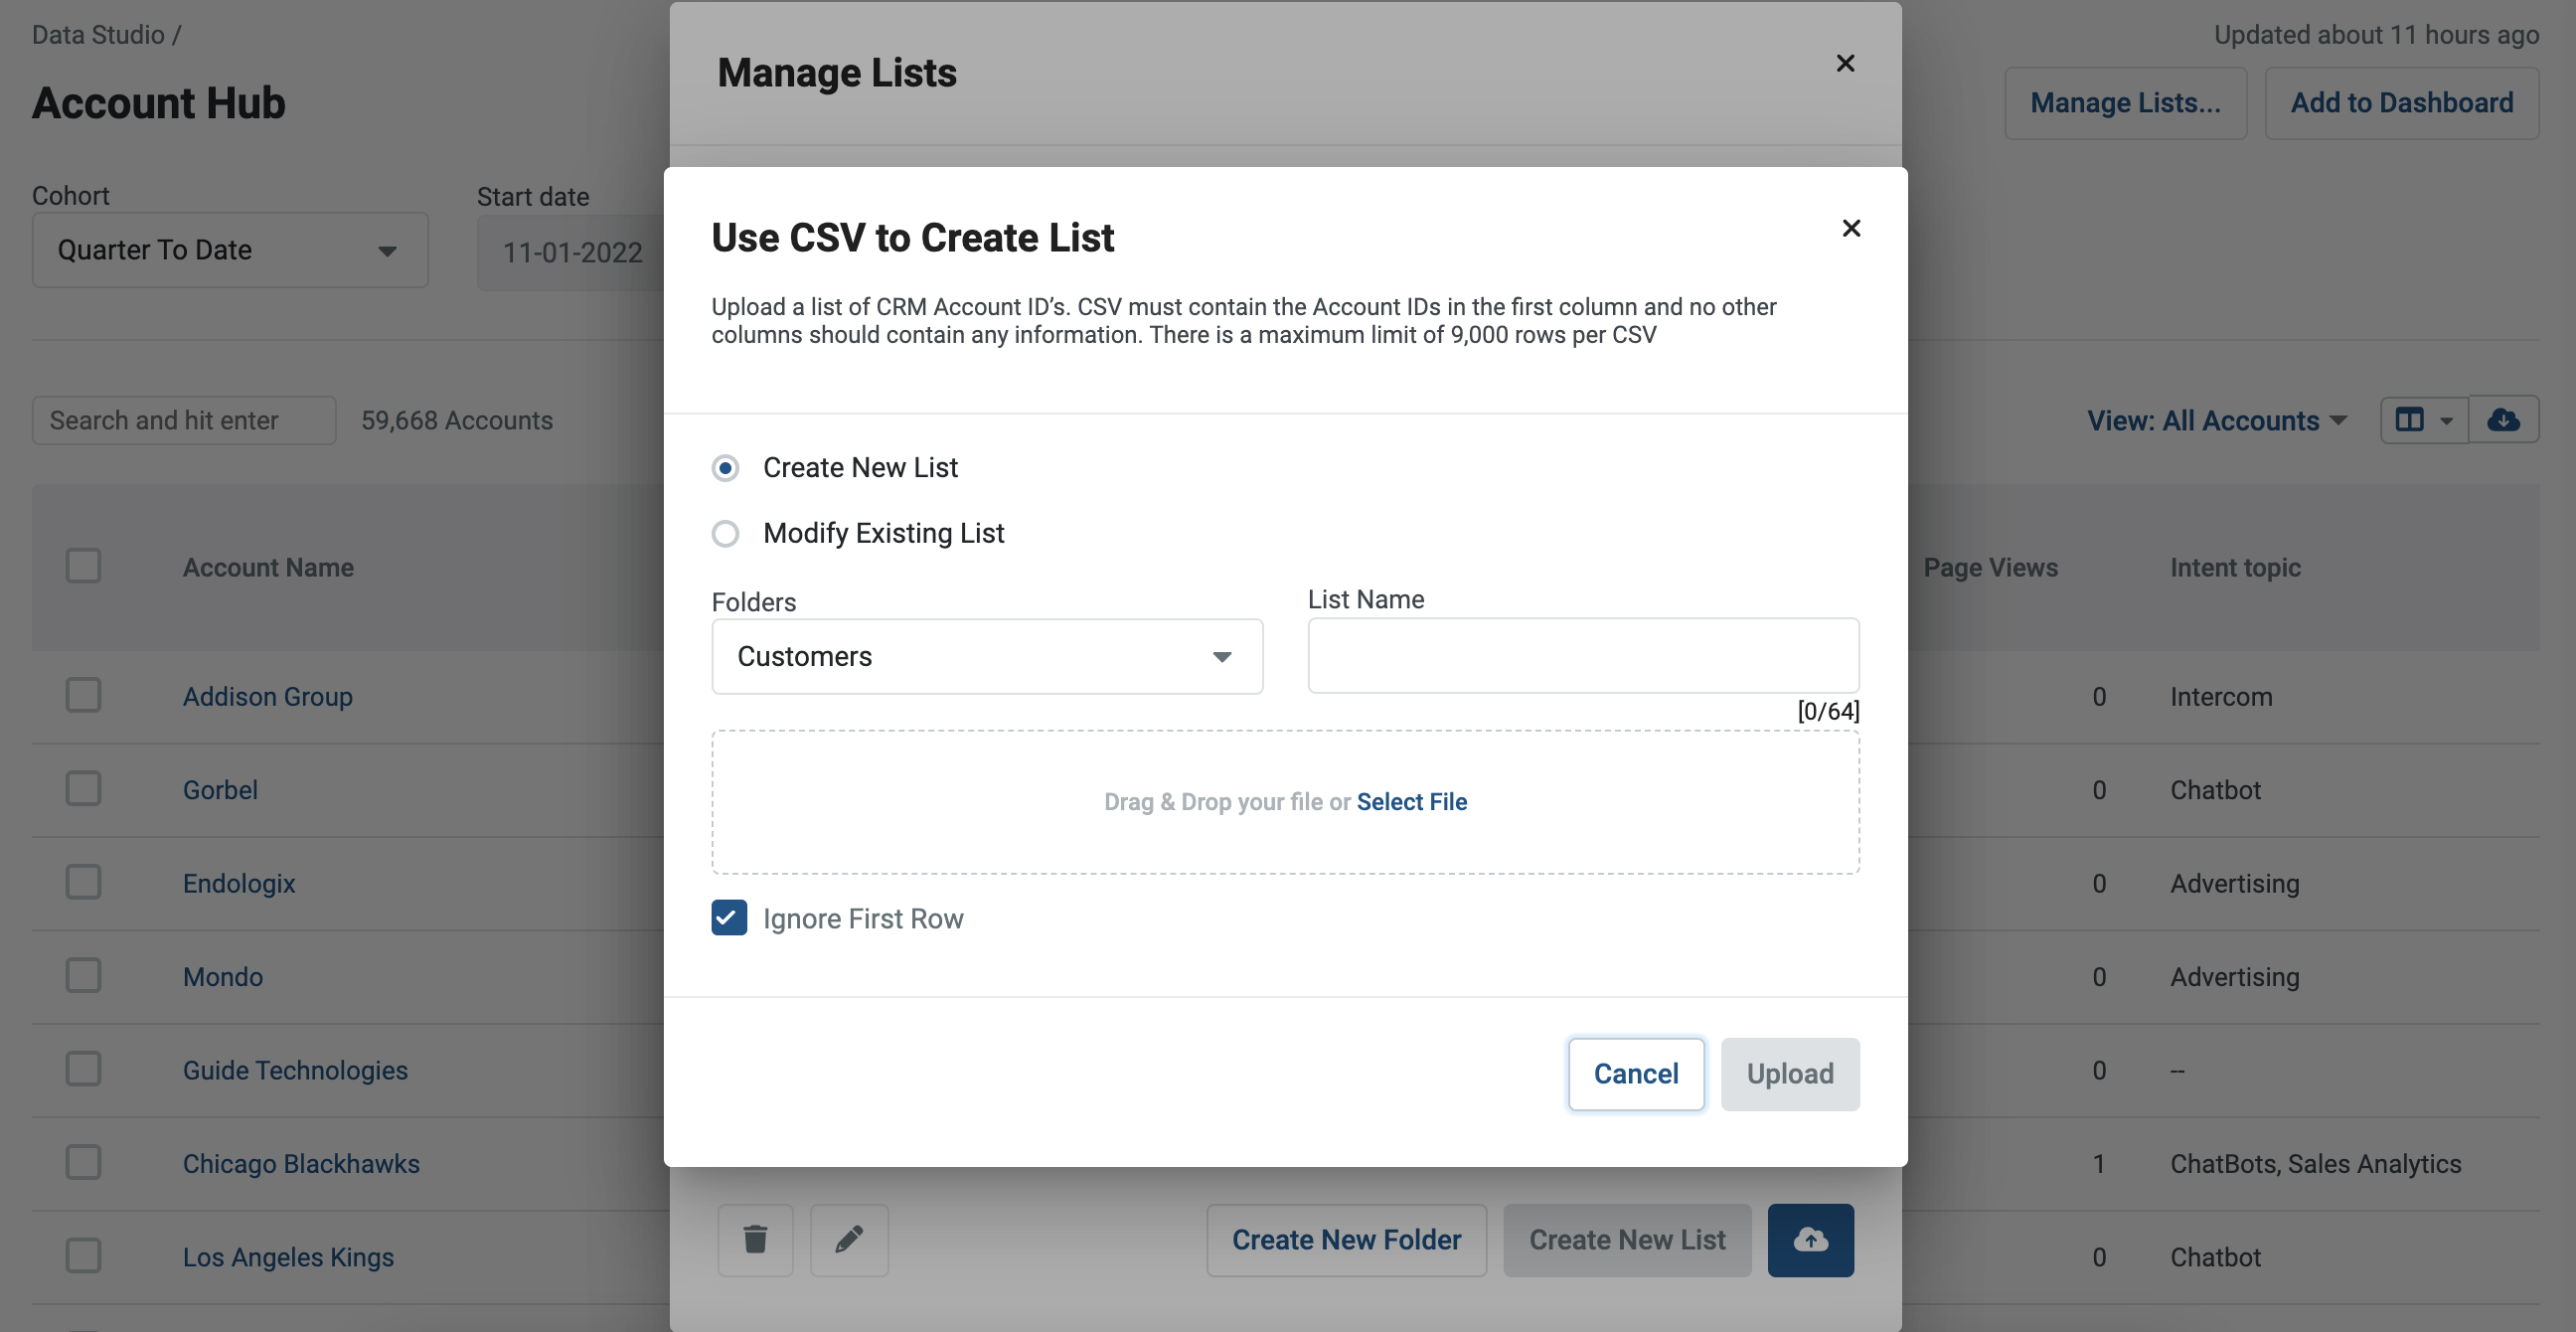The image size is (2576, 1332).
Task: Tick the Addison Group row checkbox
Action: (x=83, y=695)
